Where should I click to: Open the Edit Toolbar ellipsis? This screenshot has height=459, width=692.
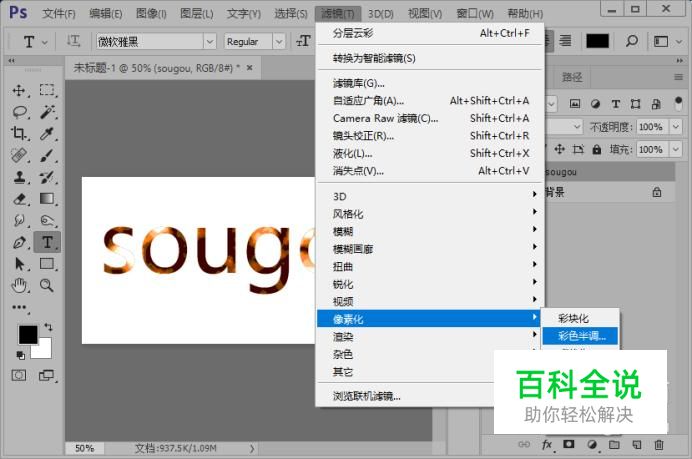tap(19, 307)
